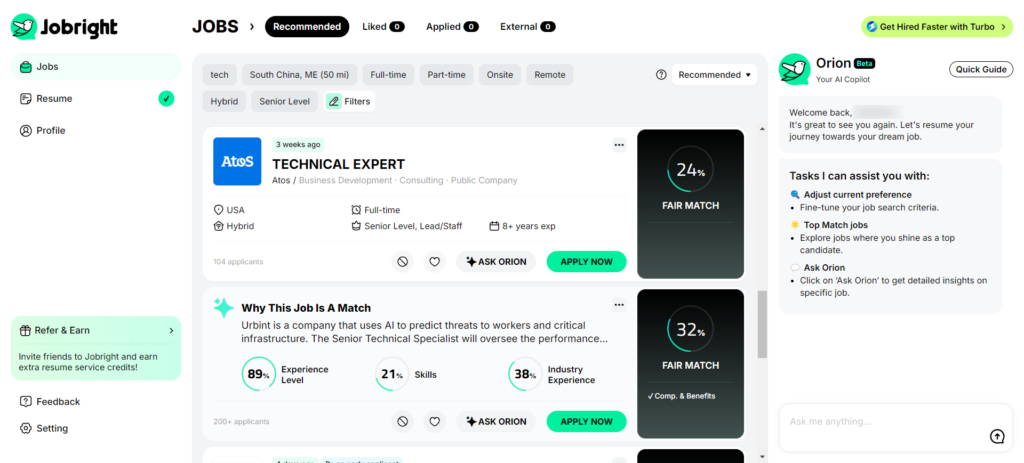
Task: Click the 38% Industry Experience ring
Action: click(x=525, y=374)
